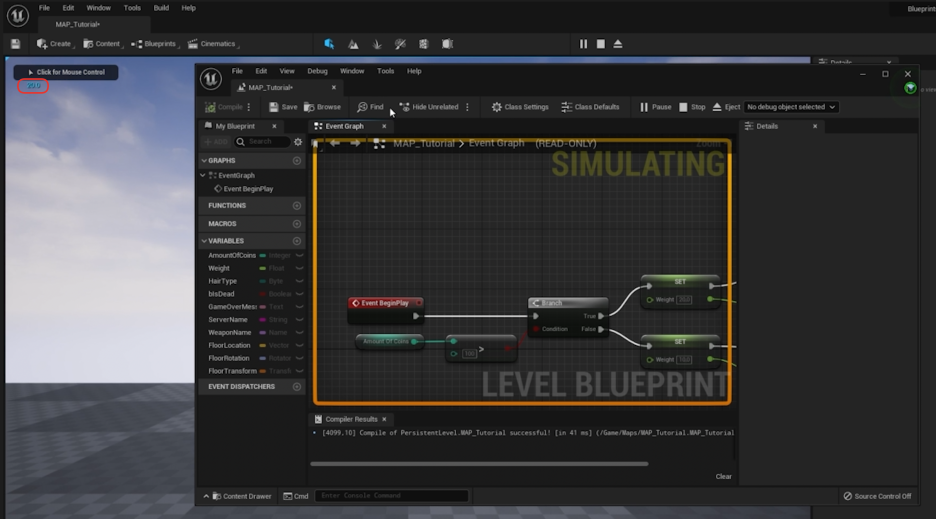The width and height of the screenshot is (936, 519).
Task: Open Class Defaults
Action: [590, 107]
